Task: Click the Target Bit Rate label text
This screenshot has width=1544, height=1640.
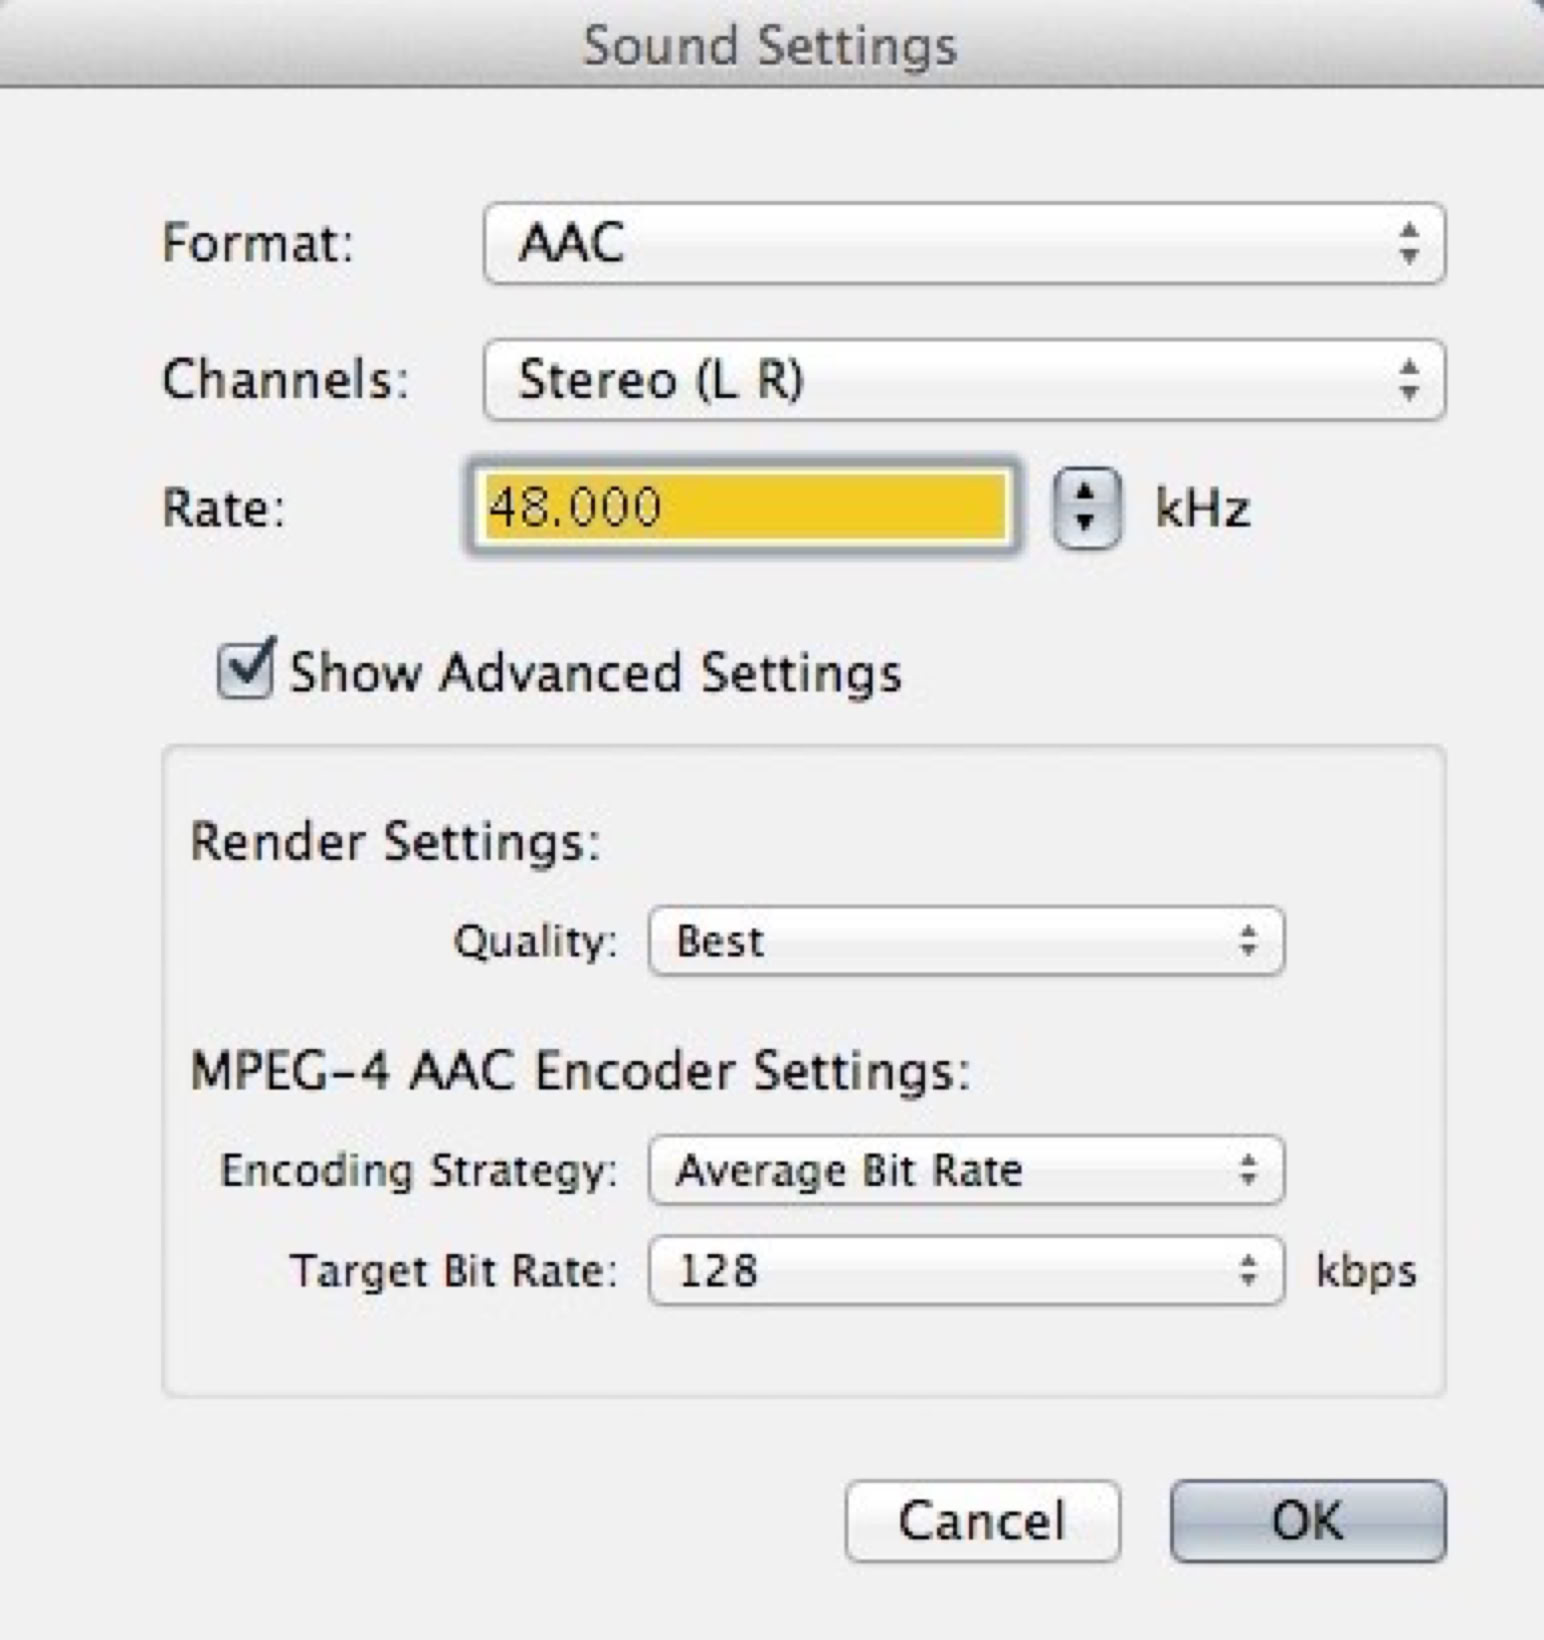Action: pos(454,1271)
